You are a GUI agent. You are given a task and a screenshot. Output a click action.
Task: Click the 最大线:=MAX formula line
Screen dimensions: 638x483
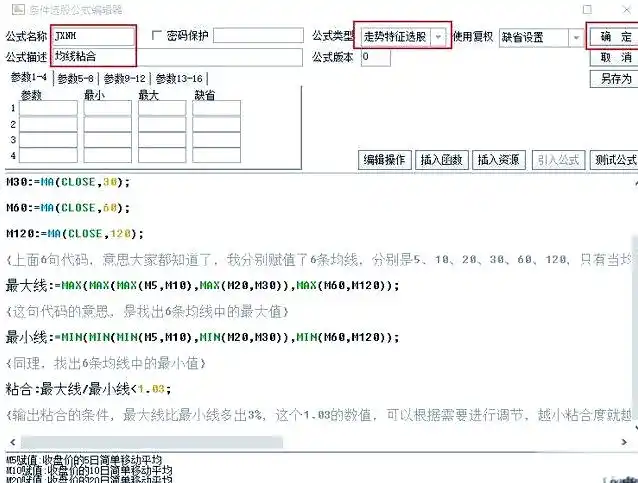pyautogui.click(x=202, y=286)
